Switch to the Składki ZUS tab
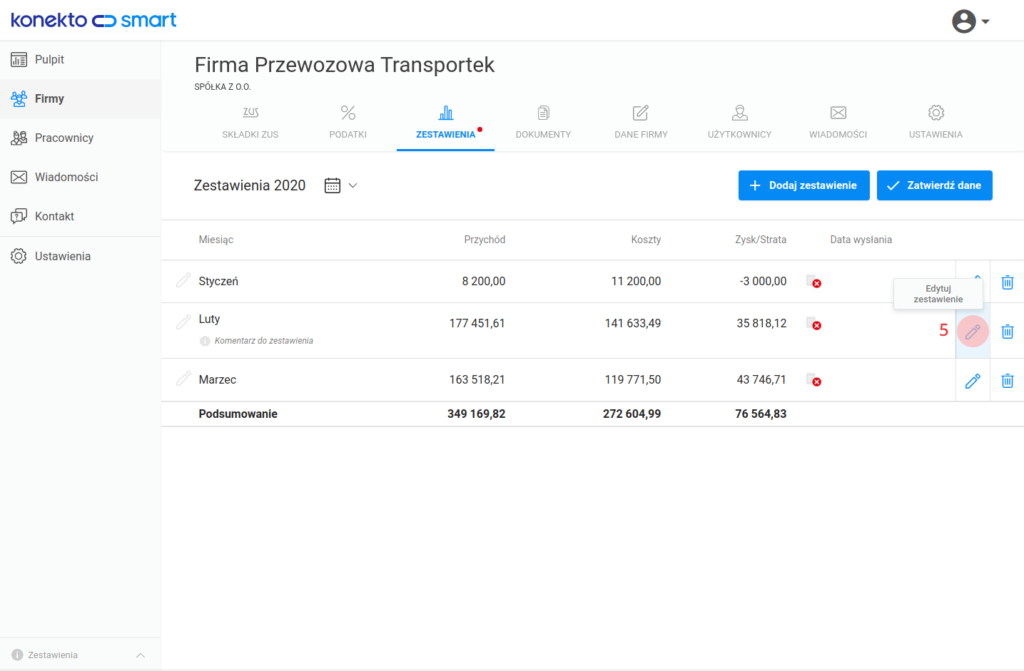The image size is (1024, 671). coord(250,123)
